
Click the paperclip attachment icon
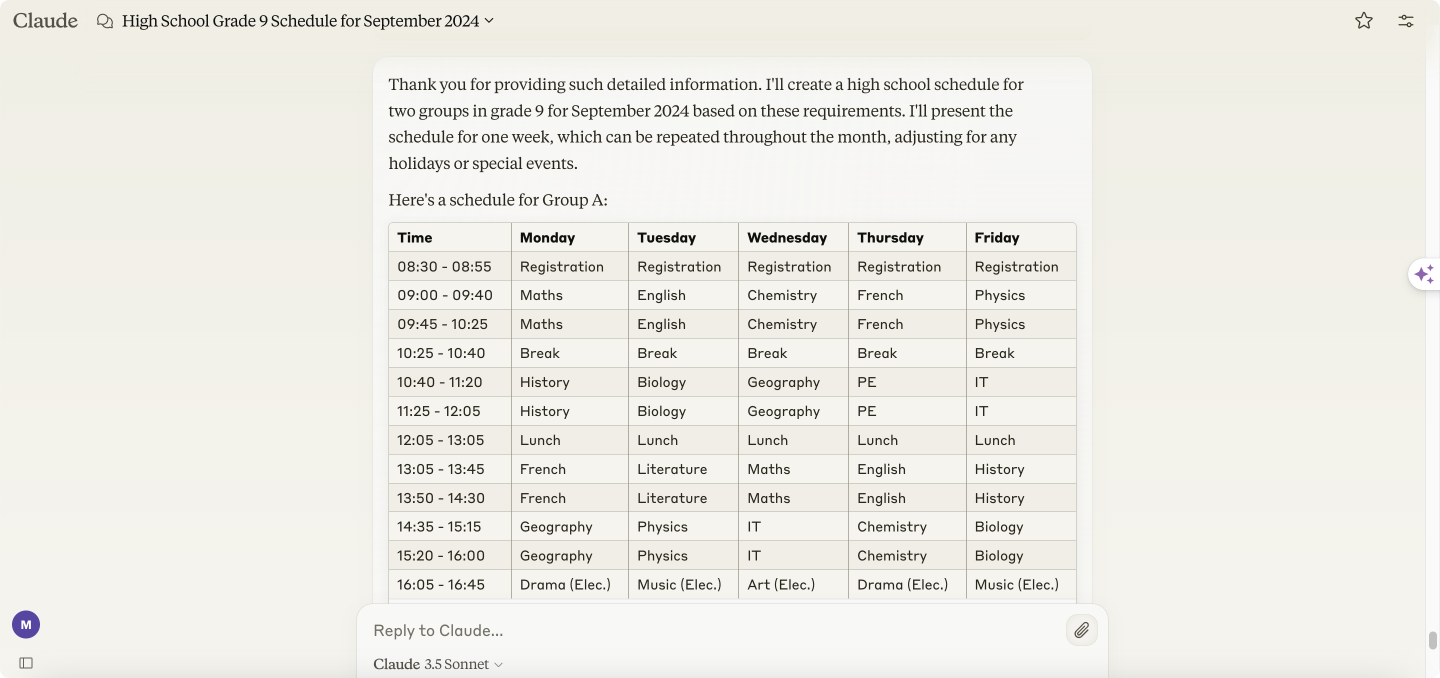coord(1081,630)
